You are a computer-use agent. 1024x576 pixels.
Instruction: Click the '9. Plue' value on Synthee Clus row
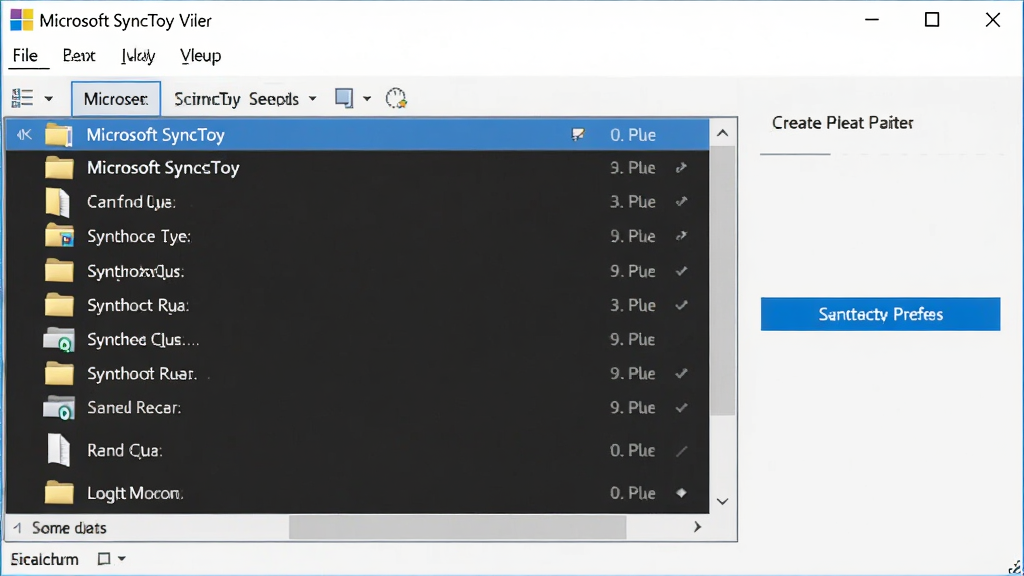click(x=632, y=339)
